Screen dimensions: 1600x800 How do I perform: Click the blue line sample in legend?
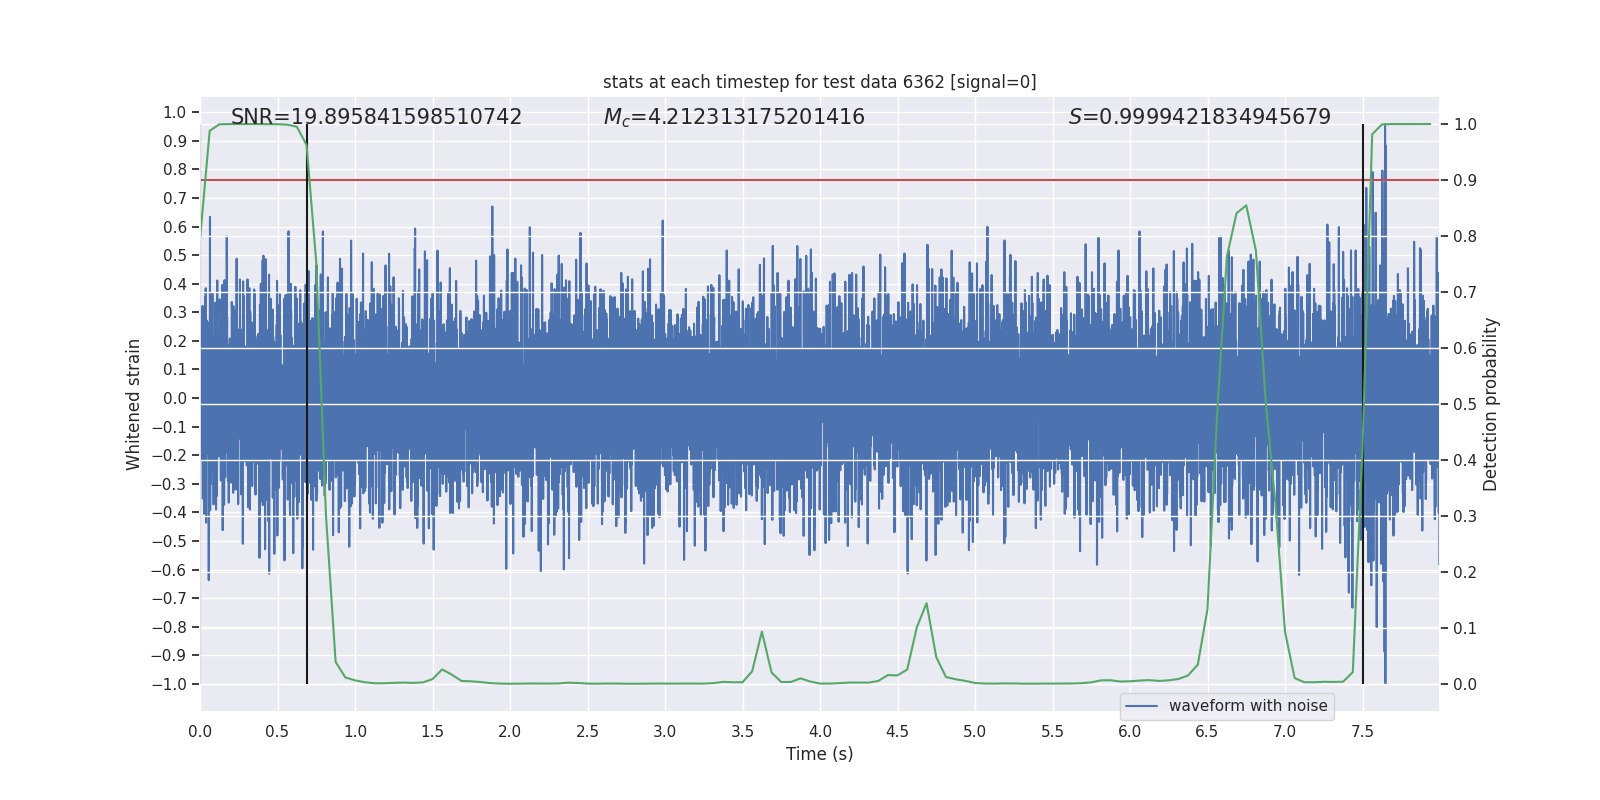point(1141,706)
